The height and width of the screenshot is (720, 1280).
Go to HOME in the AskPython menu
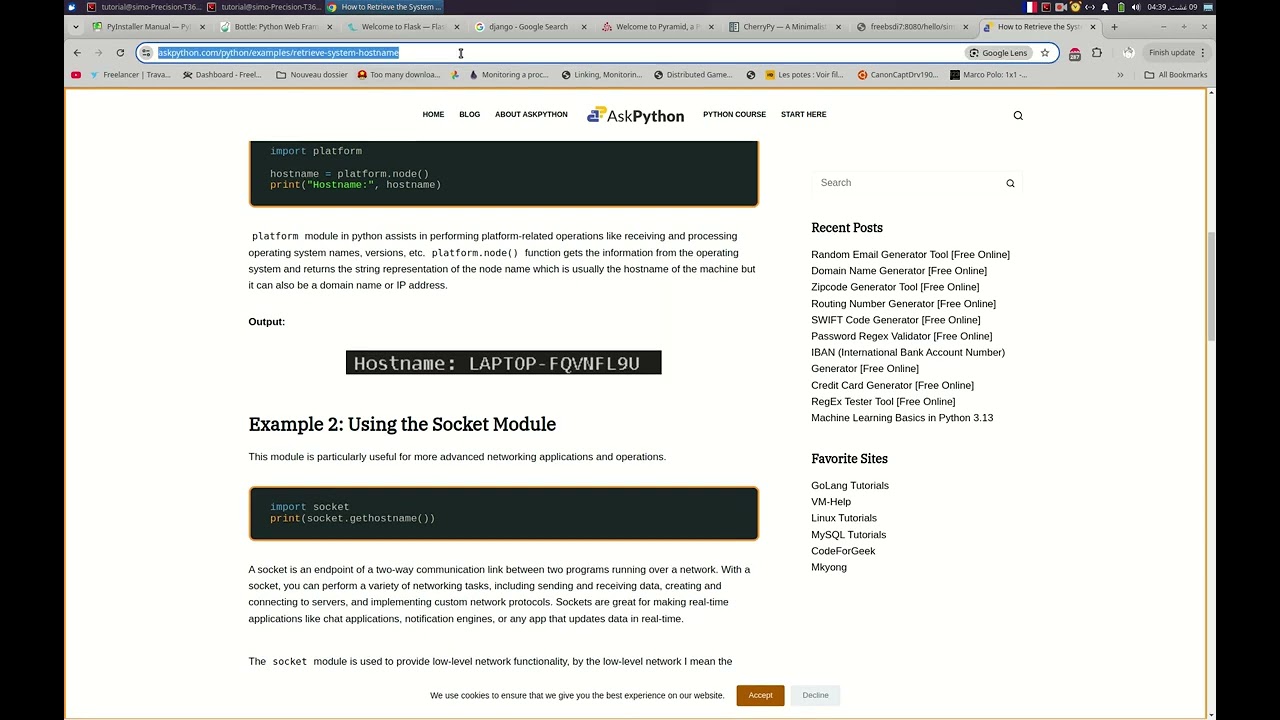433,115
